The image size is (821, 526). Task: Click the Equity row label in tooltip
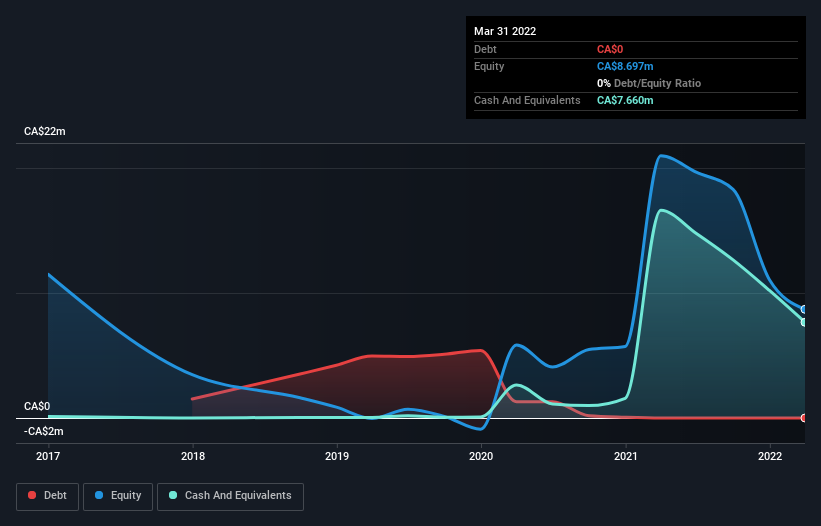click(x=489, y=66)
